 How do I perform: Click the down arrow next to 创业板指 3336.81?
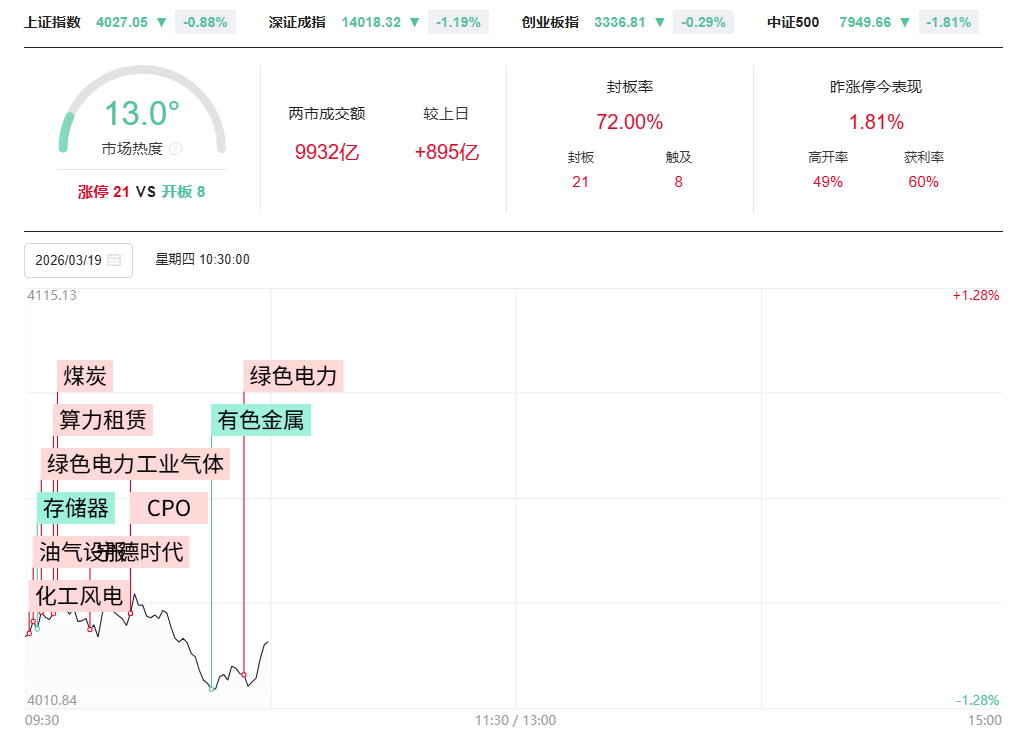pos(660,22)
